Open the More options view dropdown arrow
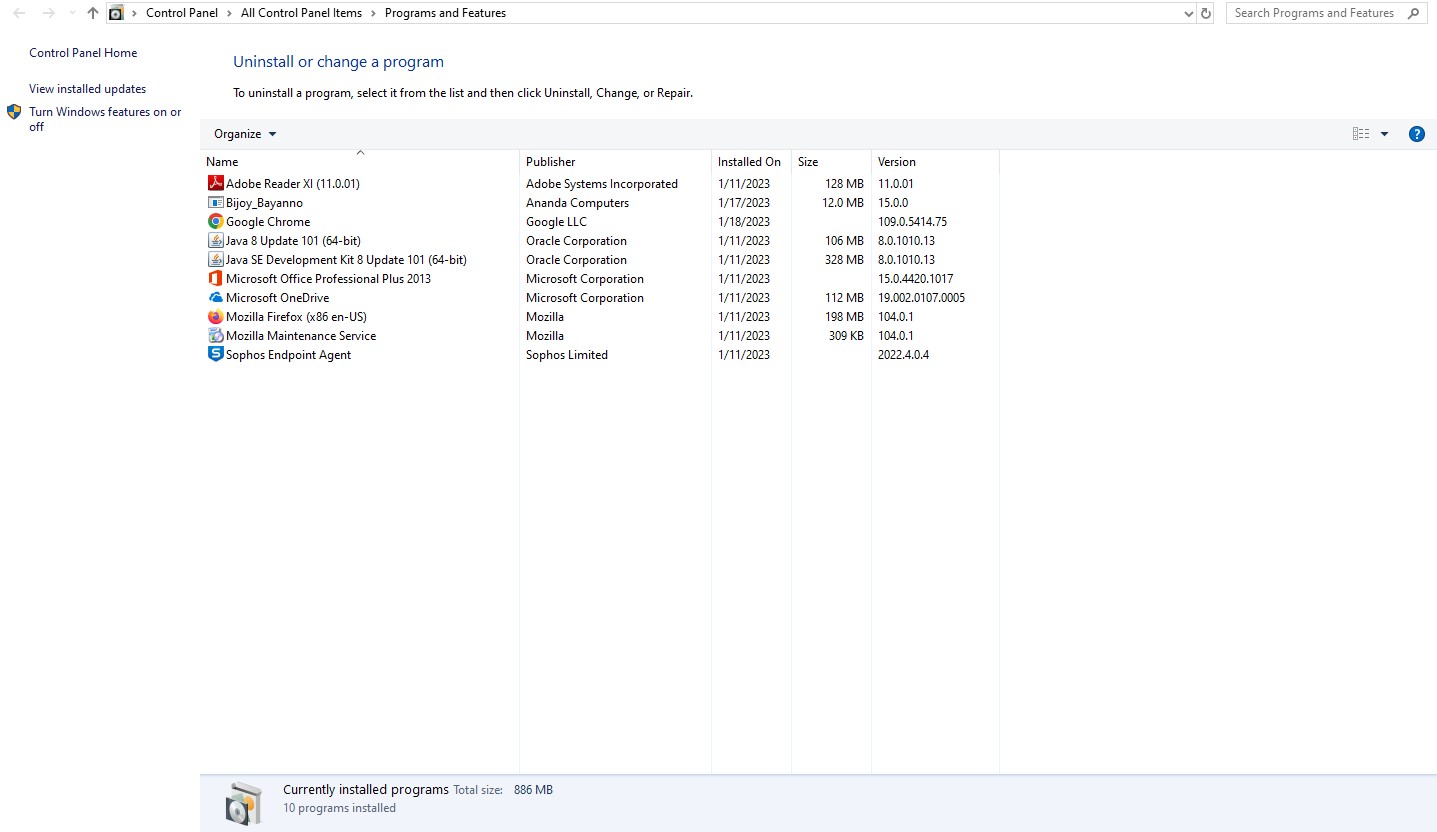 pyautogui.click(x=1384, y=134)
